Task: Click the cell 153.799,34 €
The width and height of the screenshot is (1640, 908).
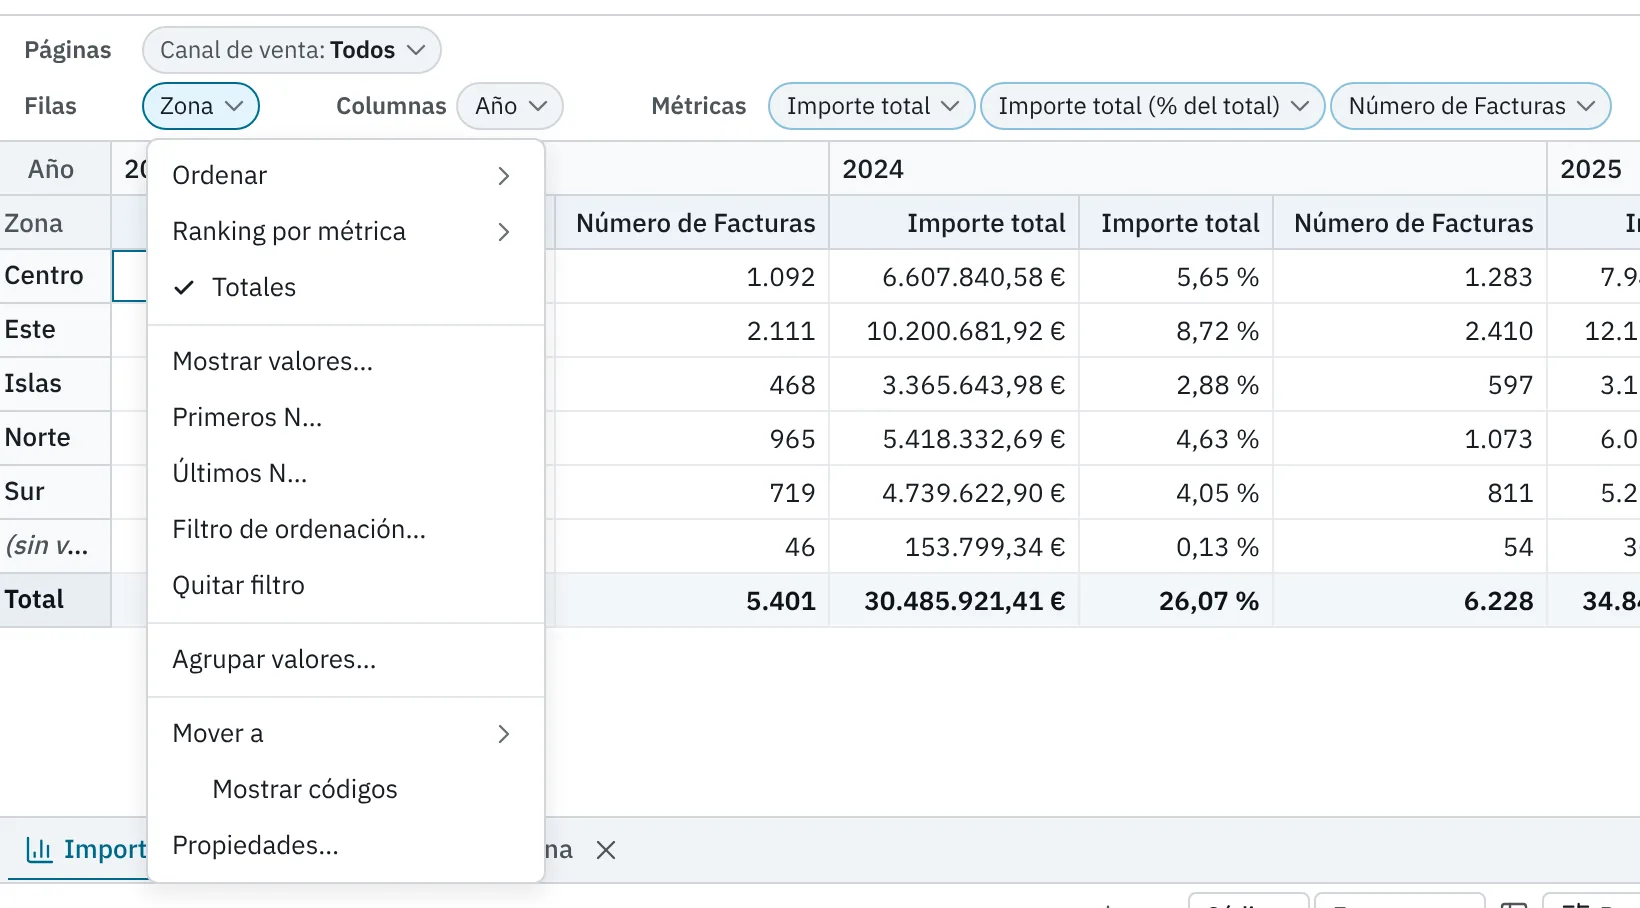Action: [954, 547]
